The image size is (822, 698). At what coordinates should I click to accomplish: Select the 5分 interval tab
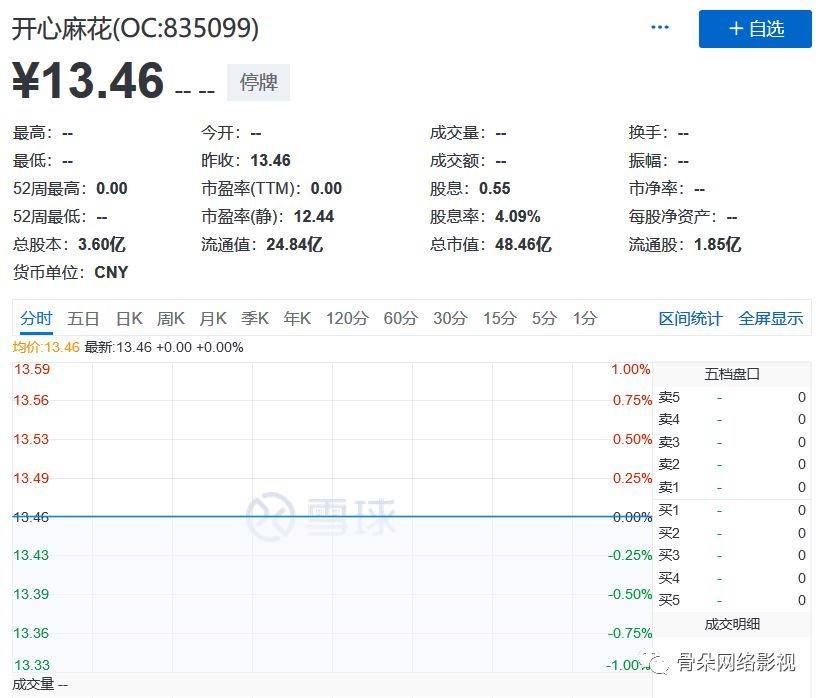pos(544,318)
